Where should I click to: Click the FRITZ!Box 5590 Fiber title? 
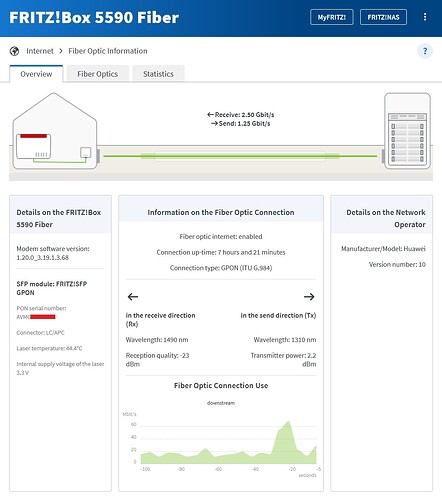(94, 17)
